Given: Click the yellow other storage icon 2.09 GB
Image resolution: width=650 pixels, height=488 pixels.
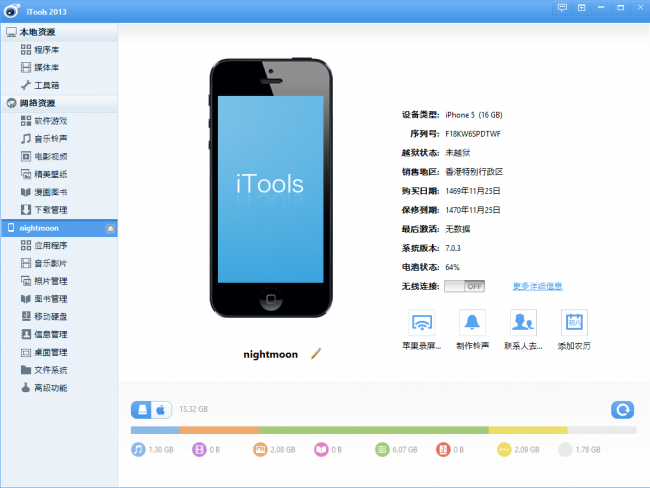Looking at the screenshot, I should [x=504, y=449].
